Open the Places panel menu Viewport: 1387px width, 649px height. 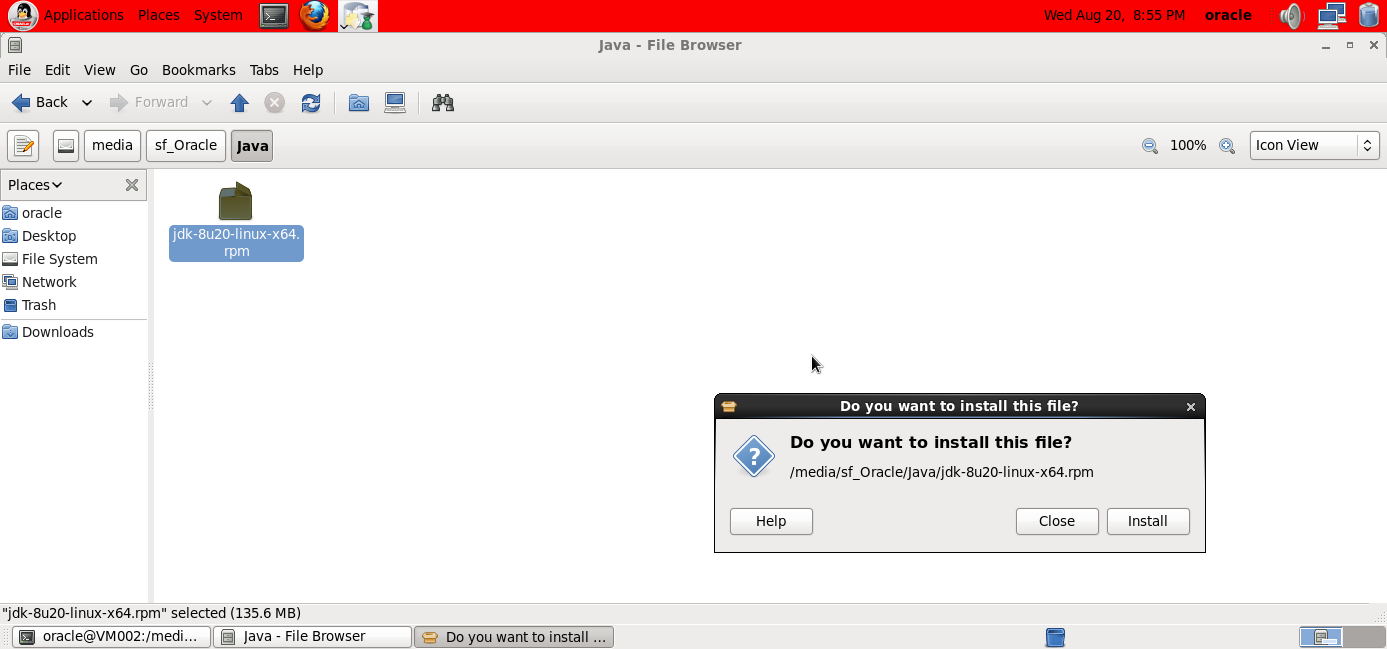pyautogui.click(x=159, y=15)
